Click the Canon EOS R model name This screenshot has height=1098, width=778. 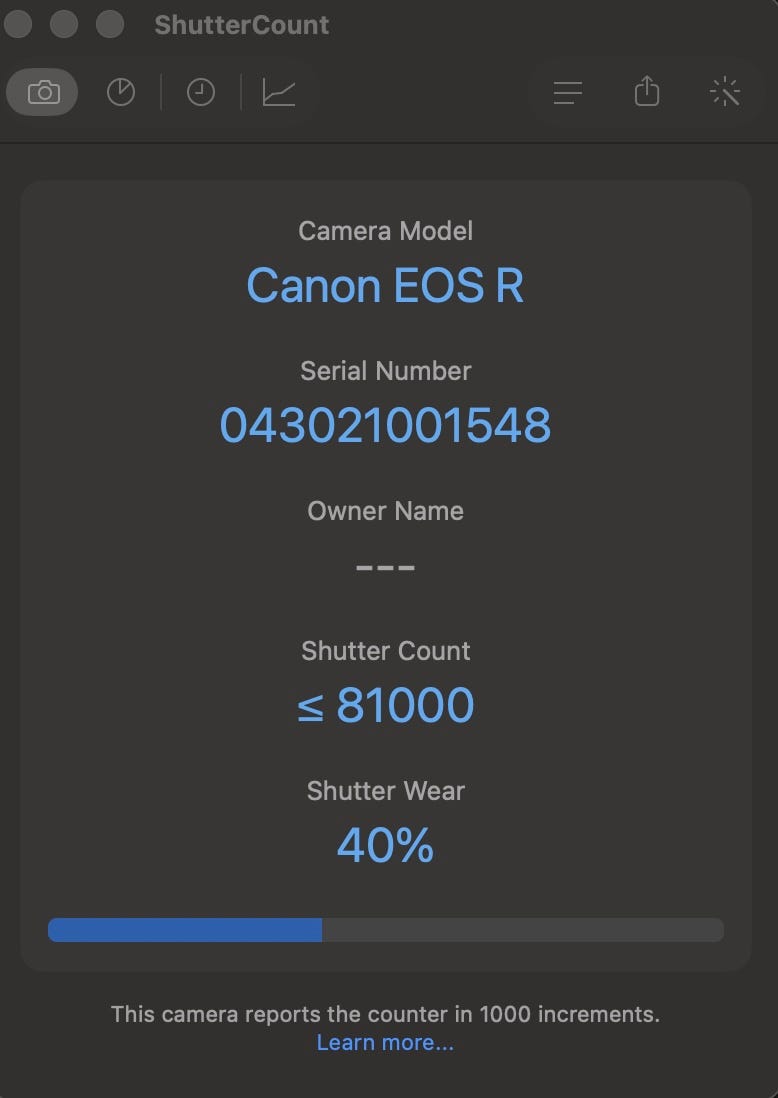pos(385,286)
